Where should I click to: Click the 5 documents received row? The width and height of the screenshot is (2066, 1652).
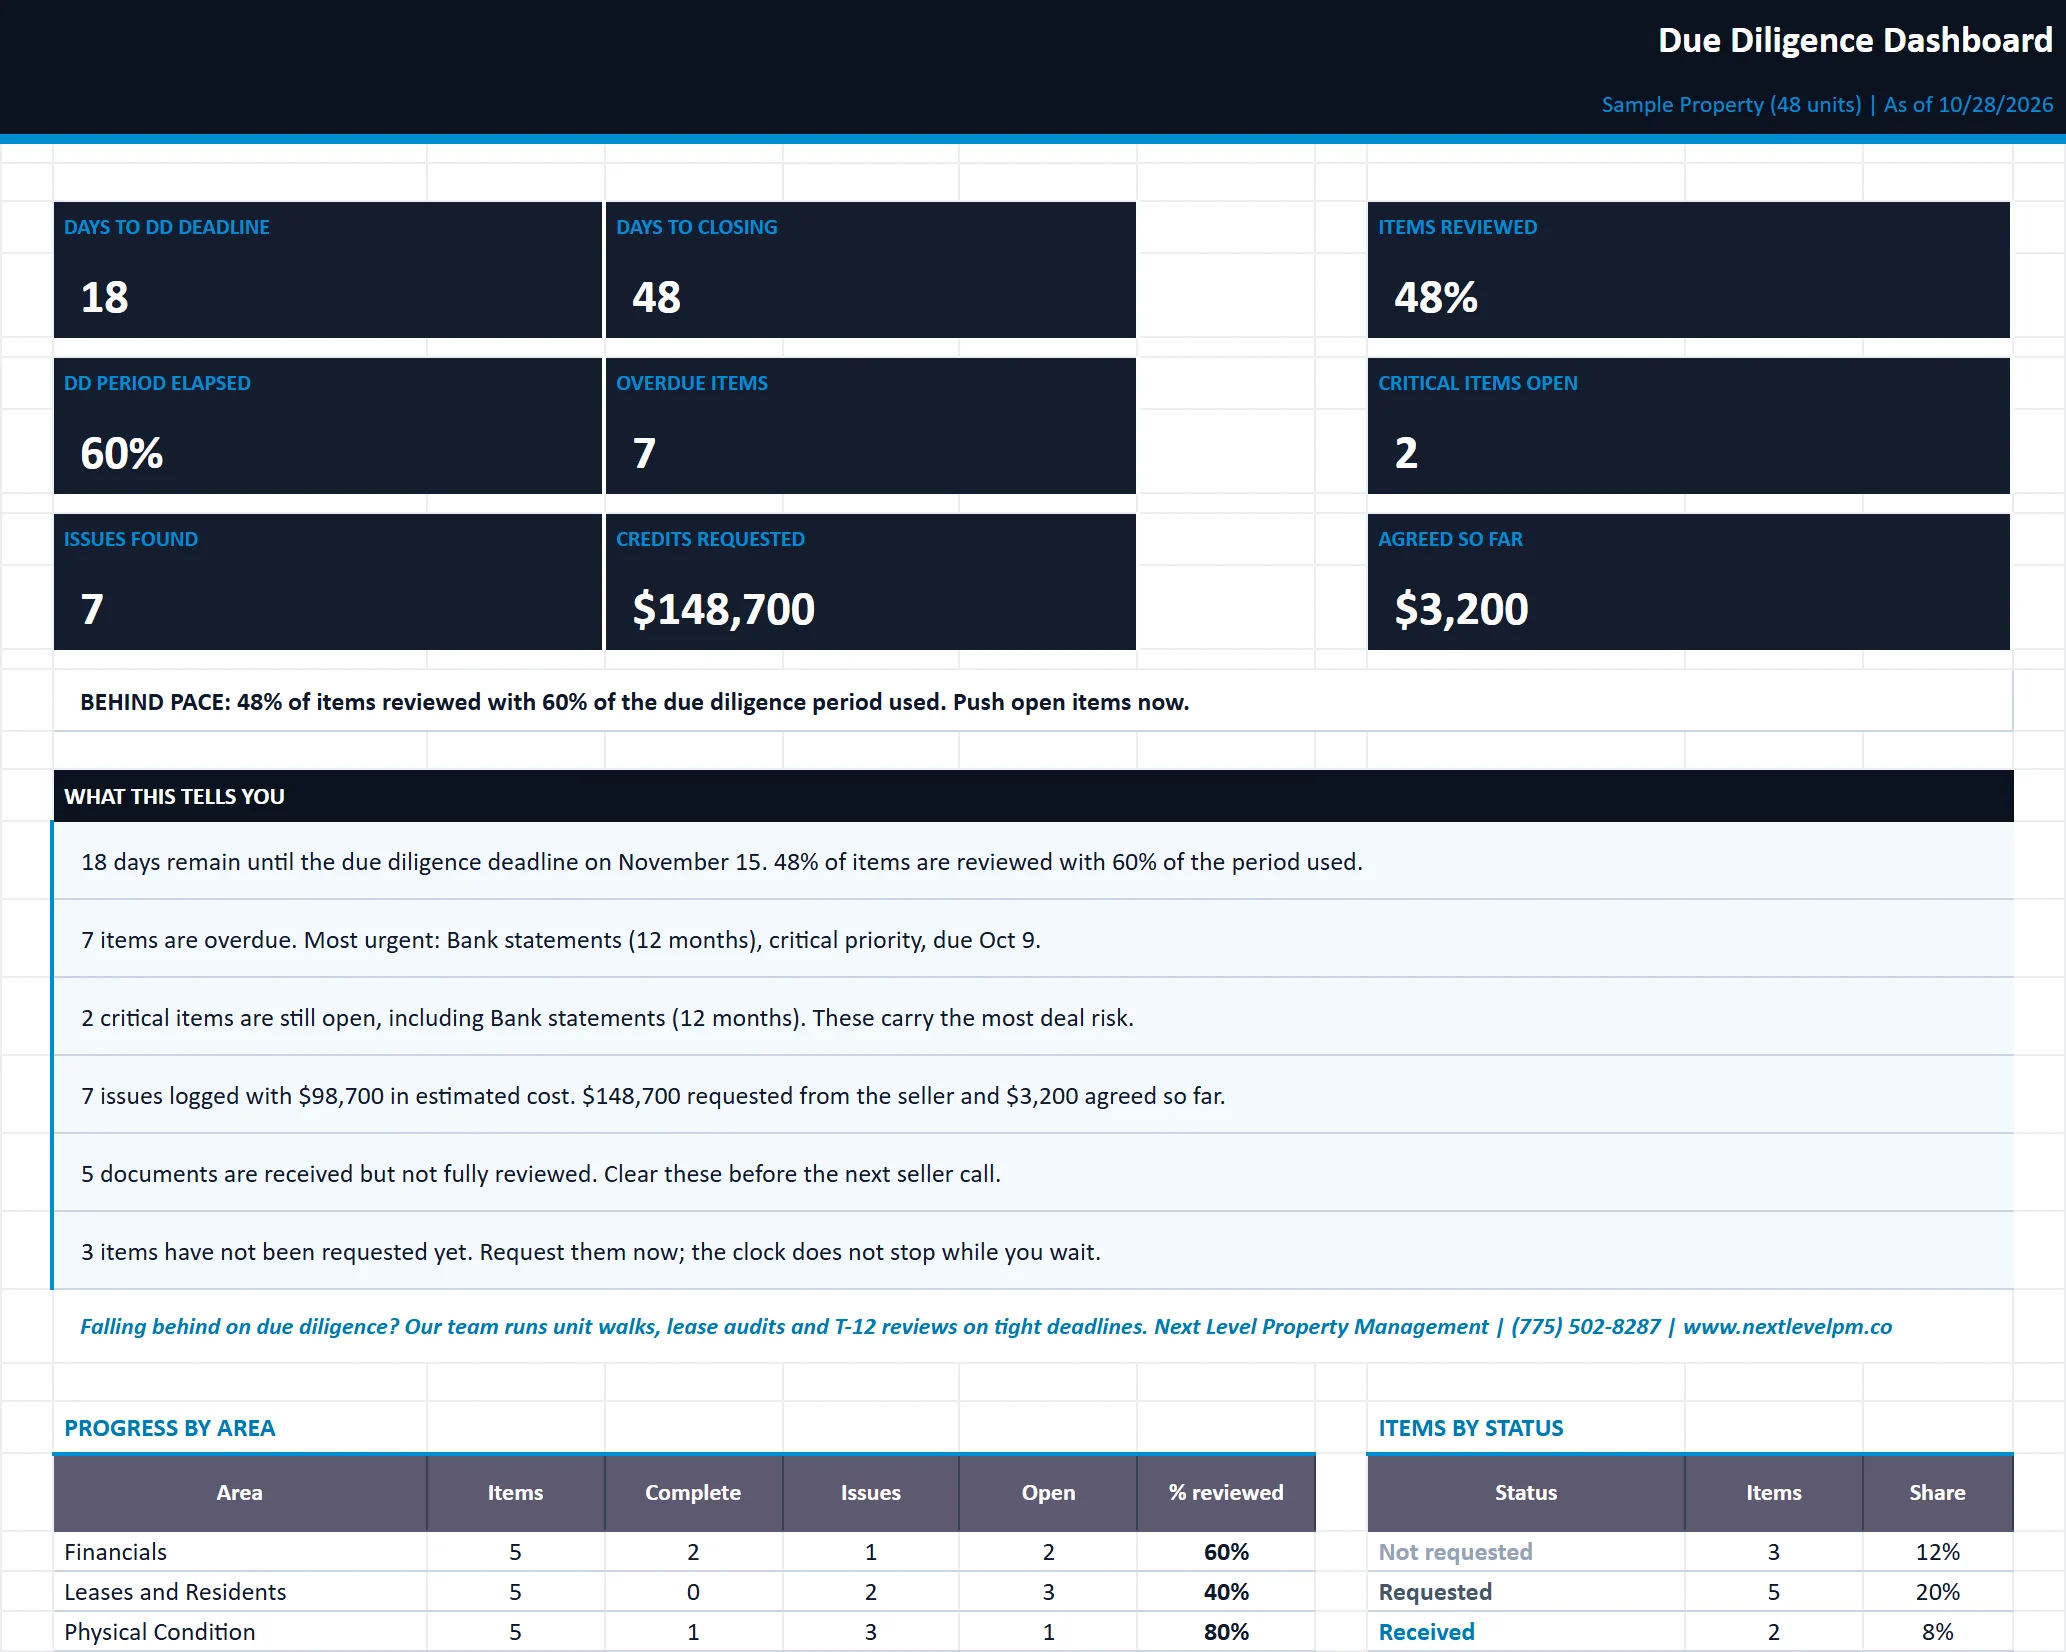(x=1033, y=1173)
